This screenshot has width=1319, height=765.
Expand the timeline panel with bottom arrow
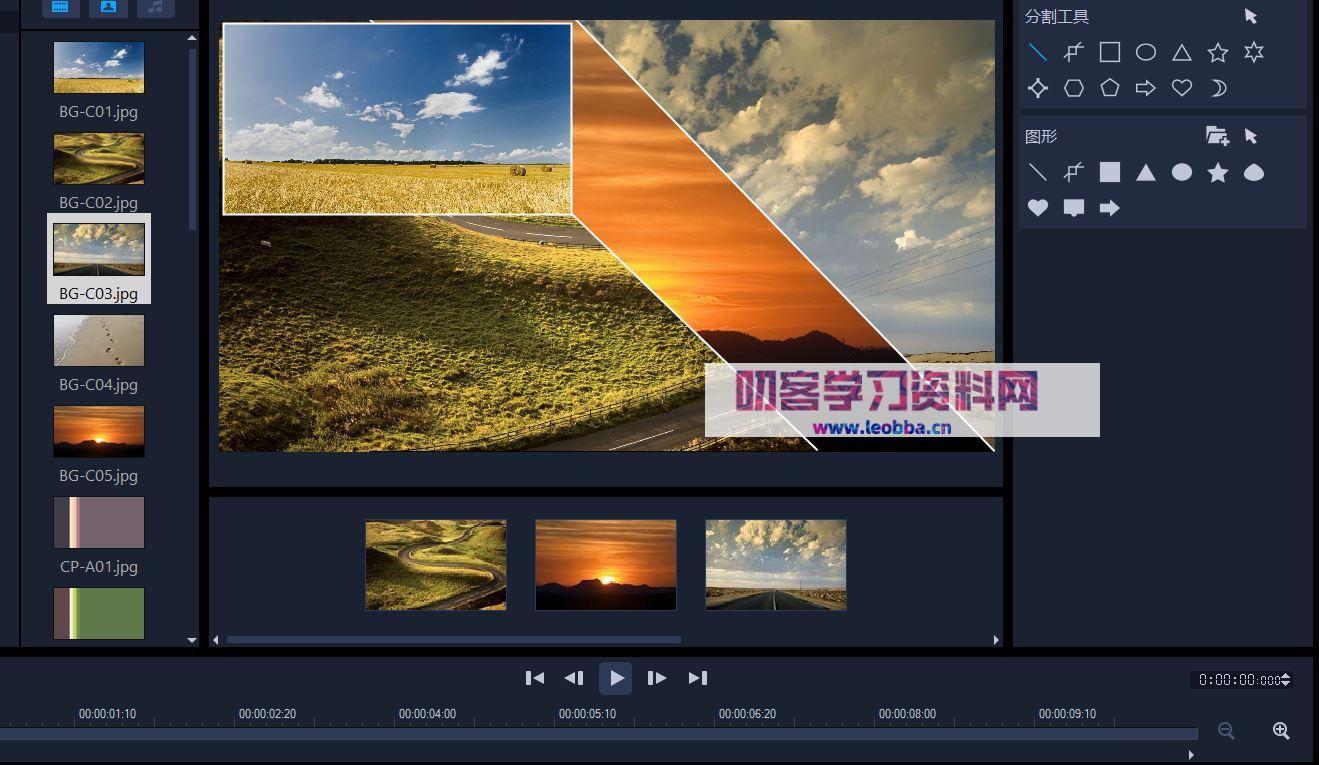click(1190, 755)
